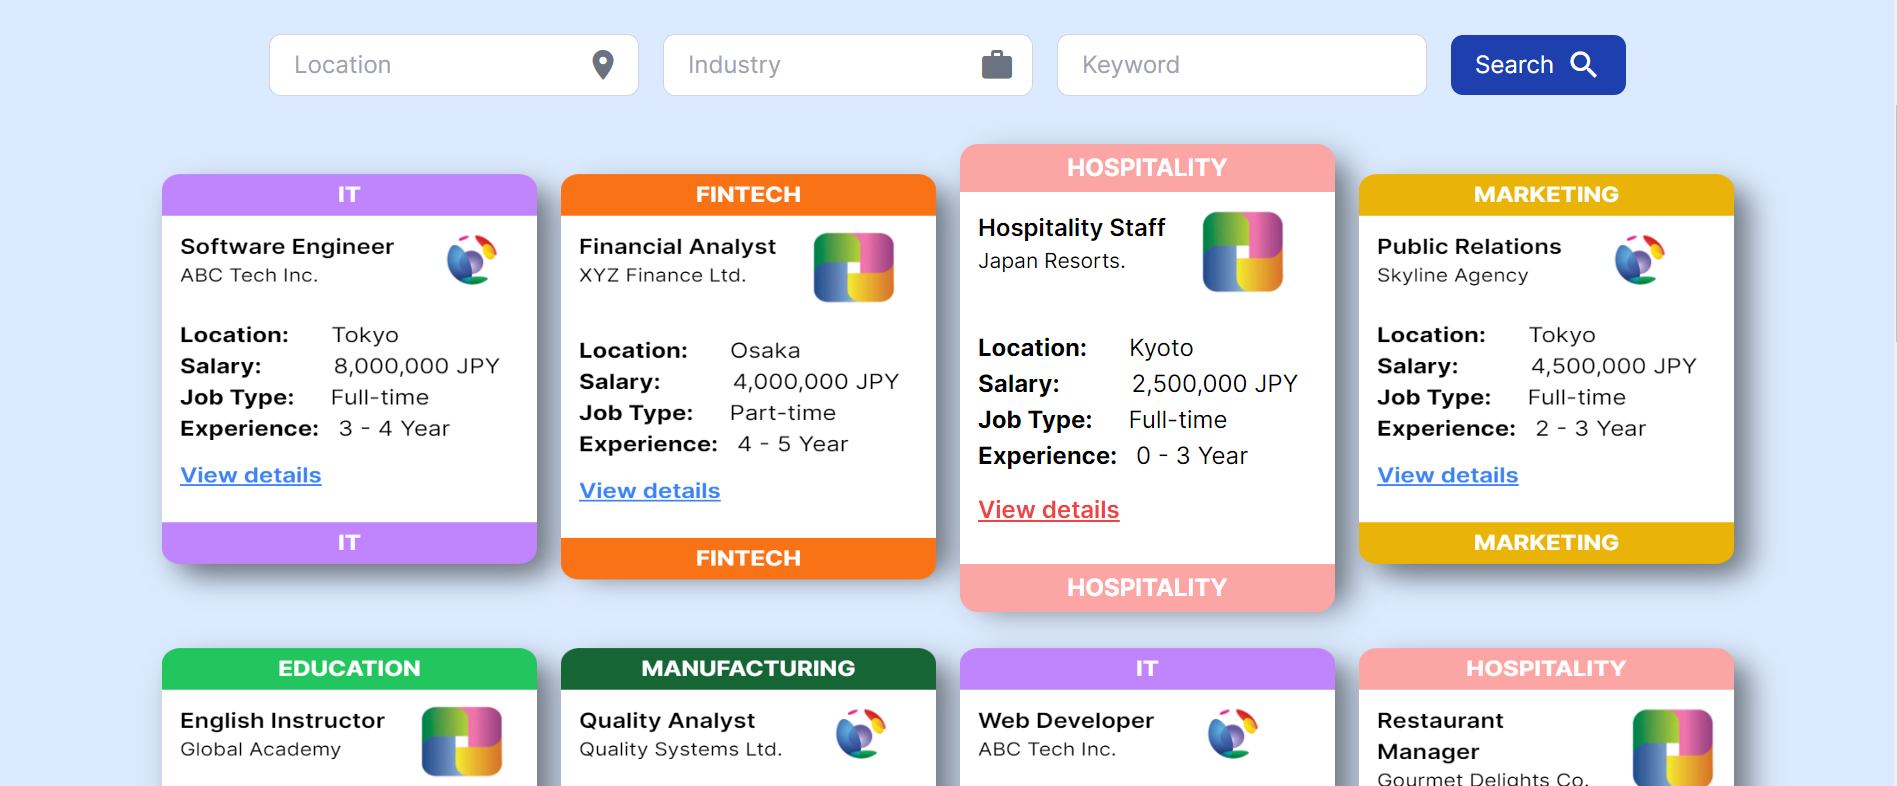The height and width of the screenshot is (786, 1897).
Task: Click the briefcase icon in Industry field
Action: coord(997,64)
